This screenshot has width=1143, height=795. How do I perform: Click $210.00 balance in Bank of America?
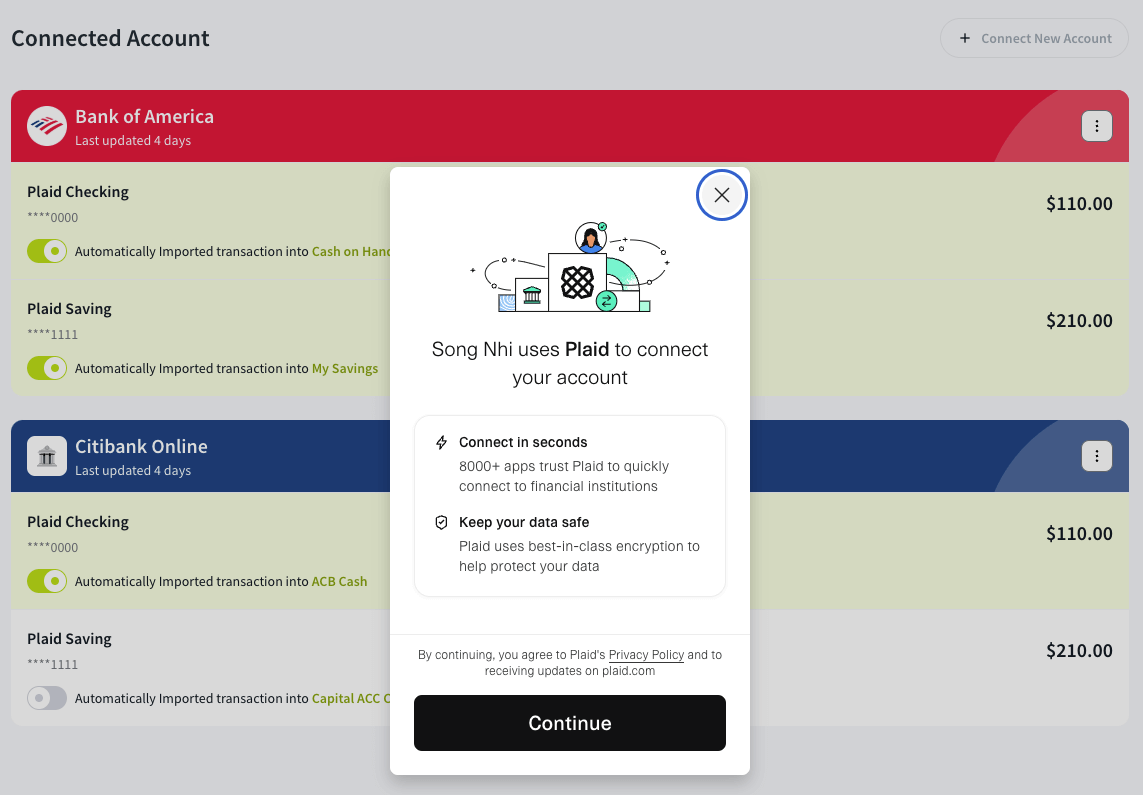pos(1079,321)
